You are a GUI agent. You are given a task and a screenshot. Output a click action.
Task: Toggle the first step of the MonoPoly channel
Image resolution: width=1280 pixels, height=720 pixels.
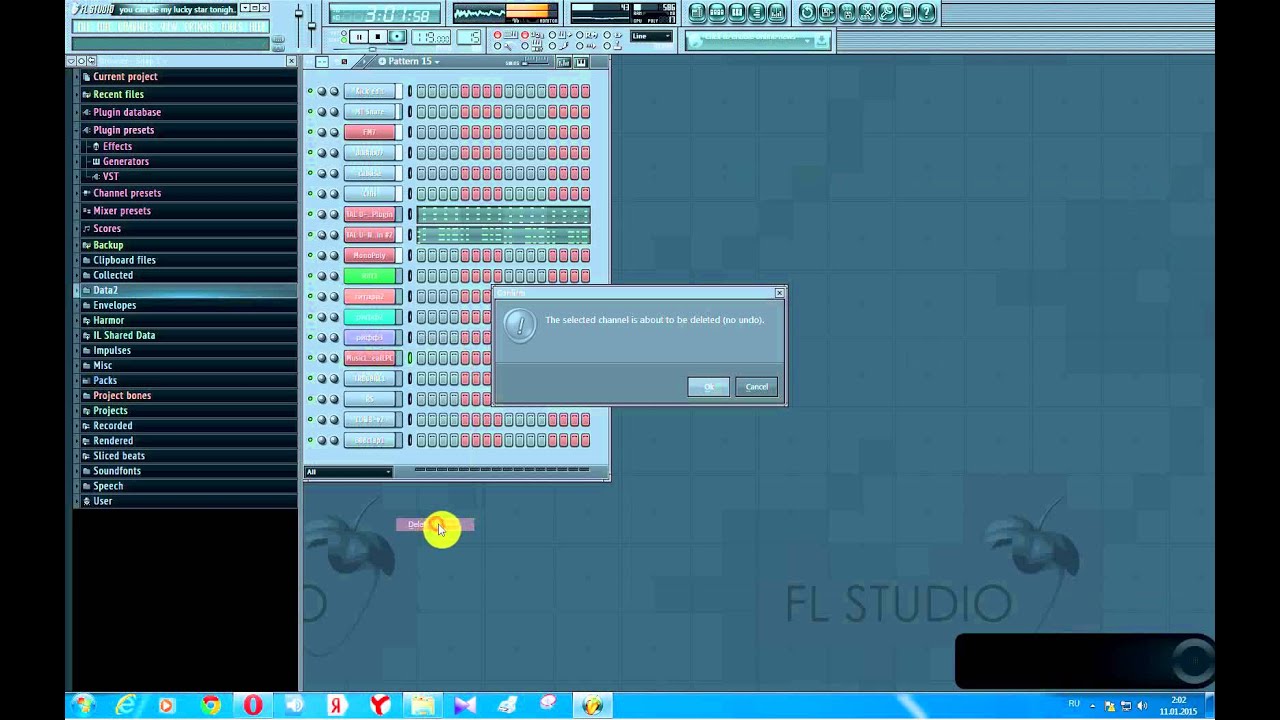click(421, 255)
